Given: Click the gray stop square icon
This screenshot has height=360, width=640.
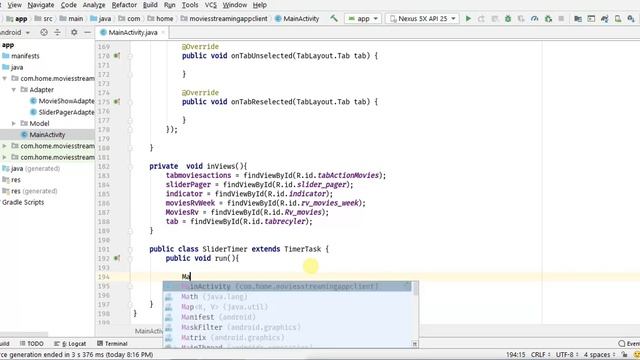Looking at the screenshot, I should click(561, 19).
